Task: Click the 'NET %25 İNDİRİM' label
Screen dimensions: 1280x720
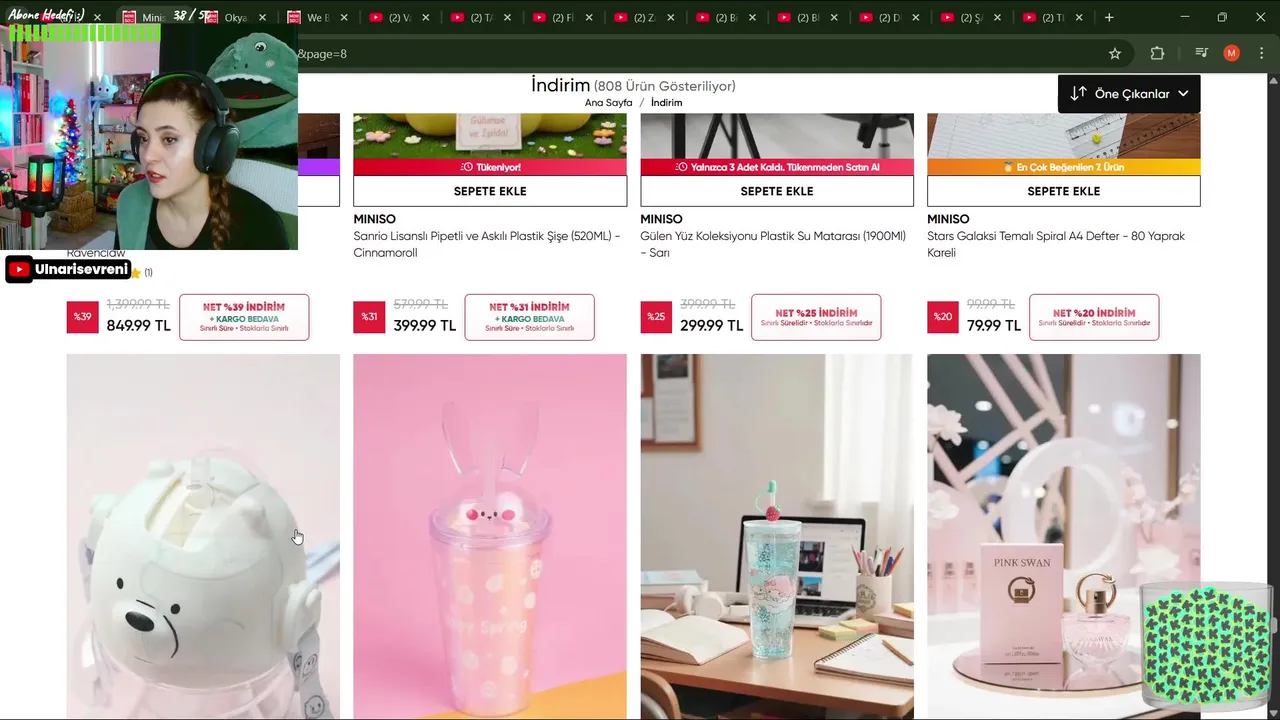Action: pyautogui.click(x=816, y=317)
